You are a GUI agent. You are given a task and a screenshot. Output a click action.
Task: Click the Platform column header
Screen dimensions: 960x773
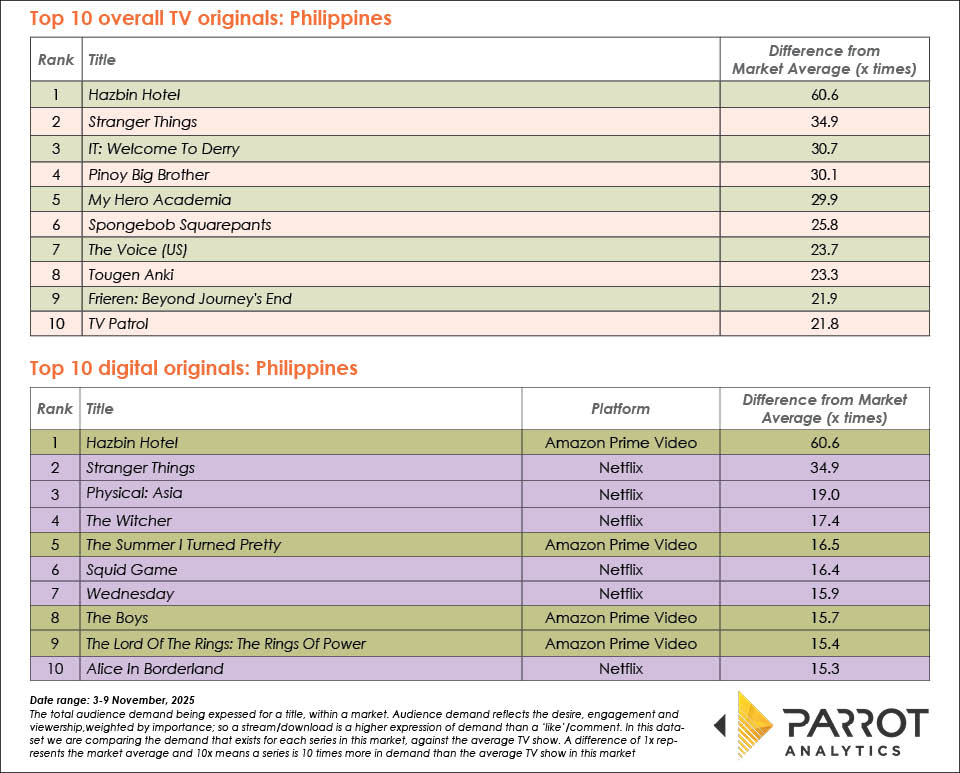pos(620,408)
